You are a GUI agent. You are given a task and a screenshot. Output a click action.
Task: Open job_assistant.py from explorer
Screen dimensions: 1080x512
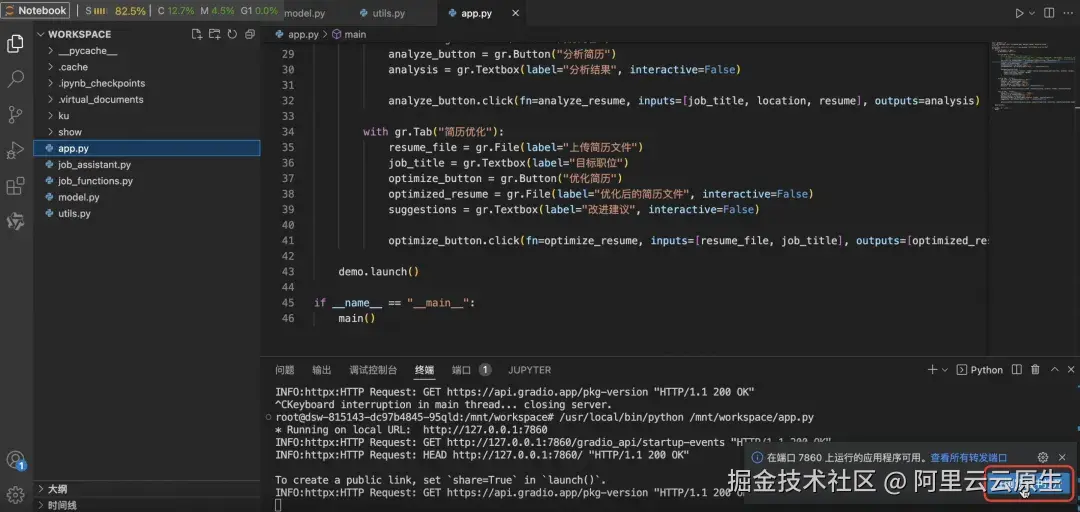147,165
